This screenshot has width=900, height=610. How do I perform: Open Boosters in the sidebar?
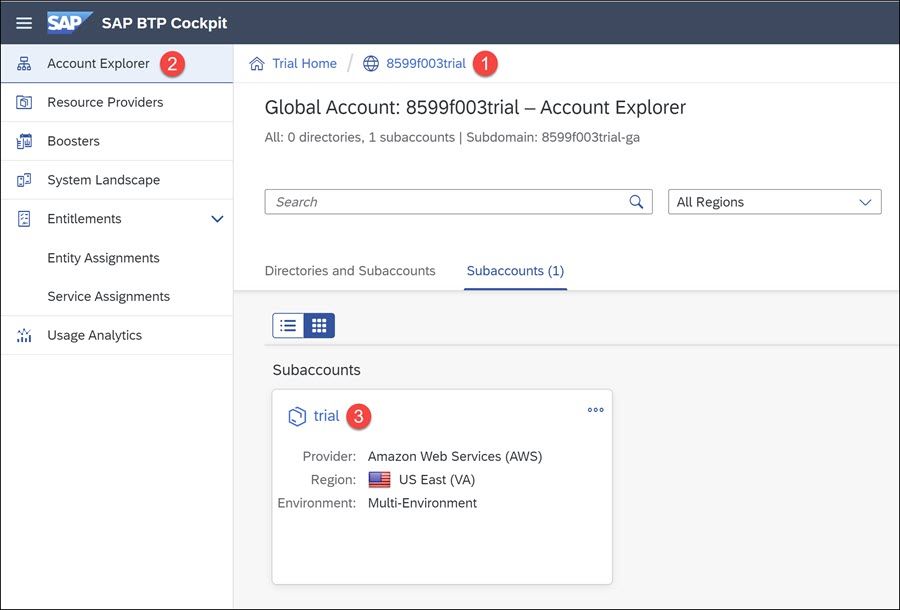[x=117, y=141]
